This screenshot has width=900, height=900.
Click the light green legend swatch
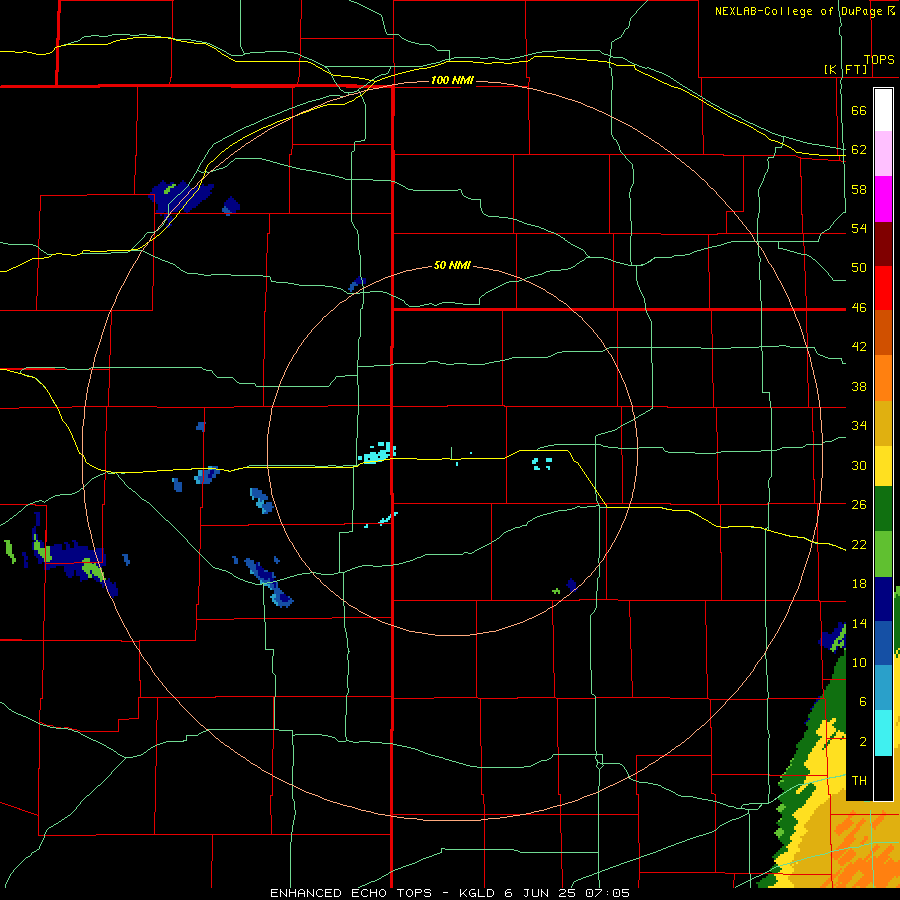[883, 554]
